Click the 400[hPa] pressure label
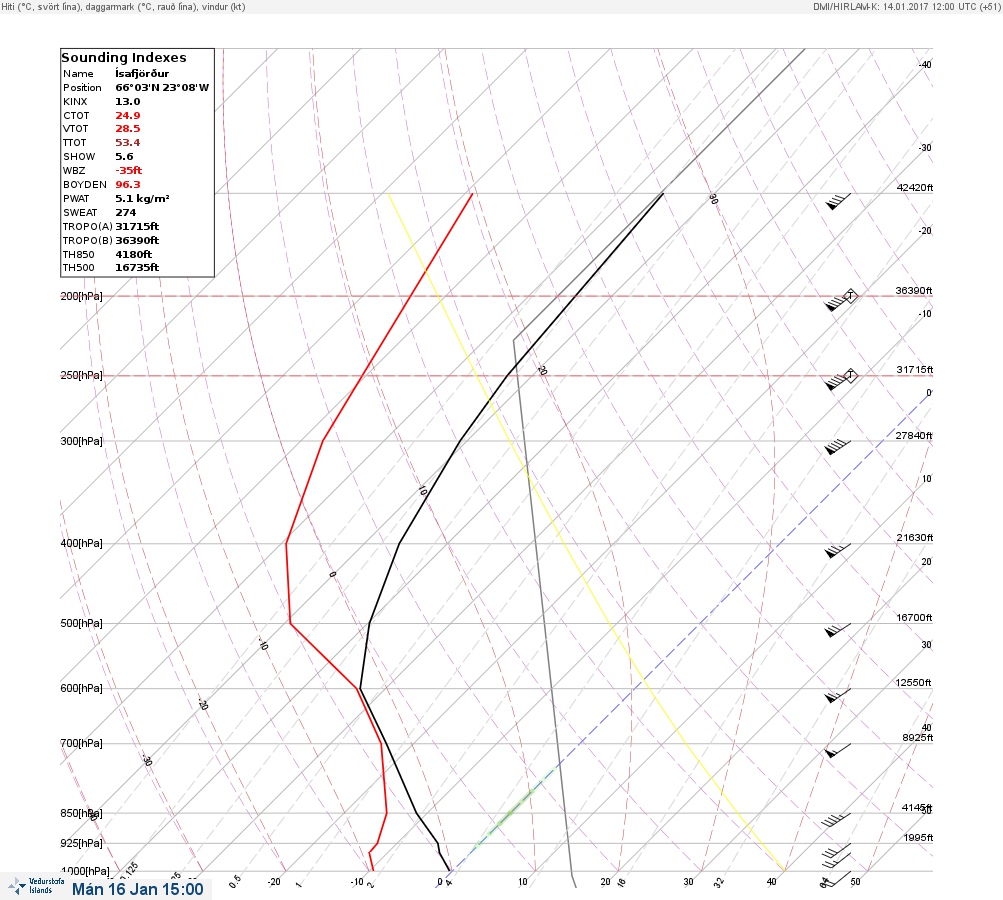Screen dimensions: 1003x900 click(81, 543)
